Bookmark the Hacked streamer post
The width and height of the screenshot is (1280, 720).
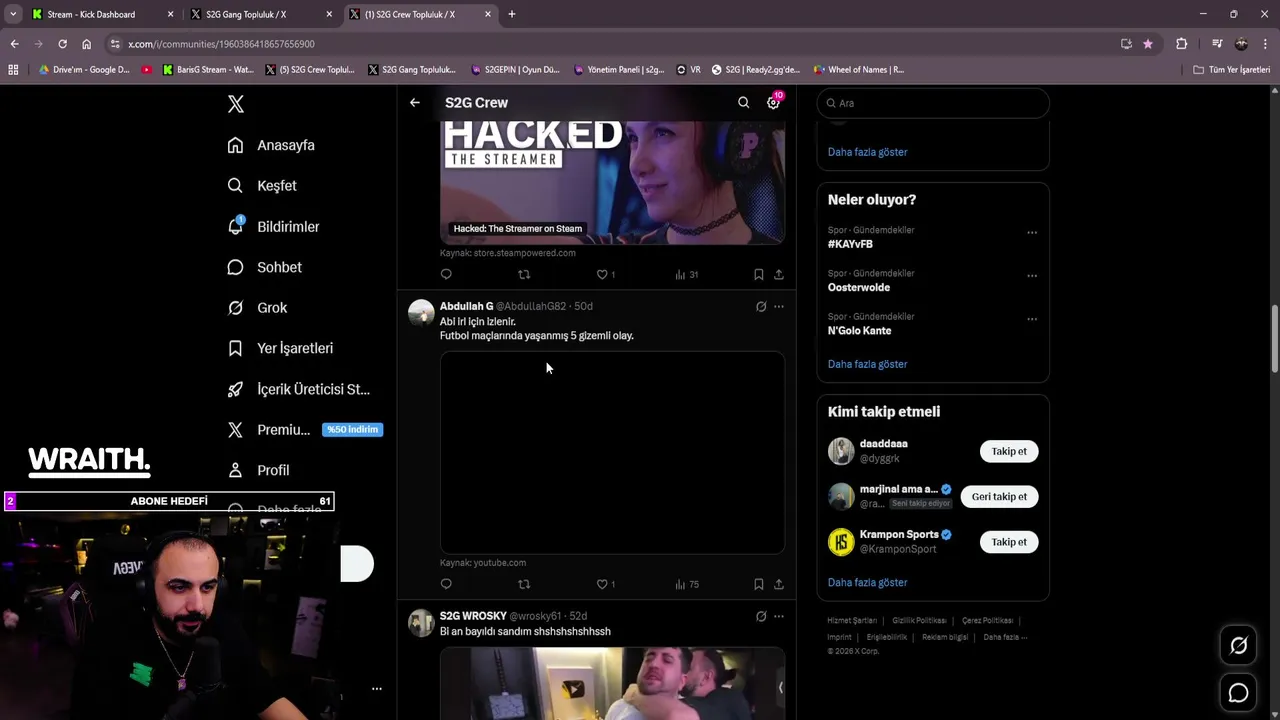758,274
